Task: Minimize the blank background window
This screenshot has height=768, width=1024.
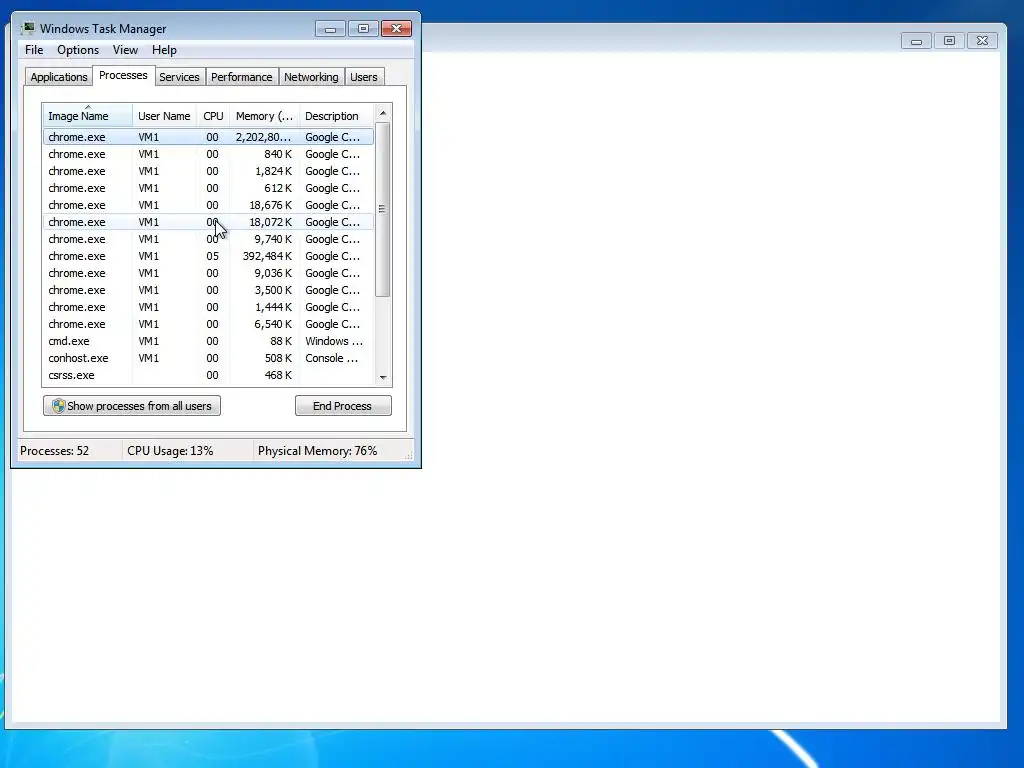Action: click(916, 41)
